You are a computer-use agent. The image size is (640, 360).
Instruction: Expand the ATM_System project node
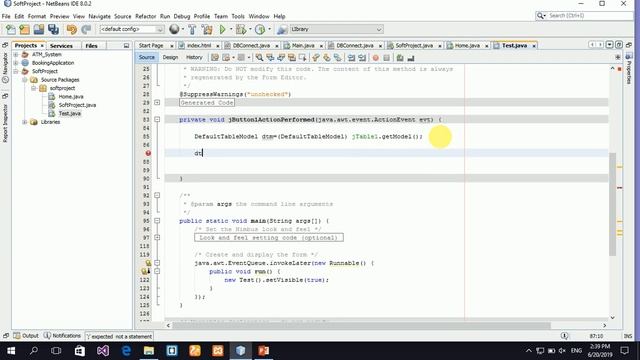16,54
